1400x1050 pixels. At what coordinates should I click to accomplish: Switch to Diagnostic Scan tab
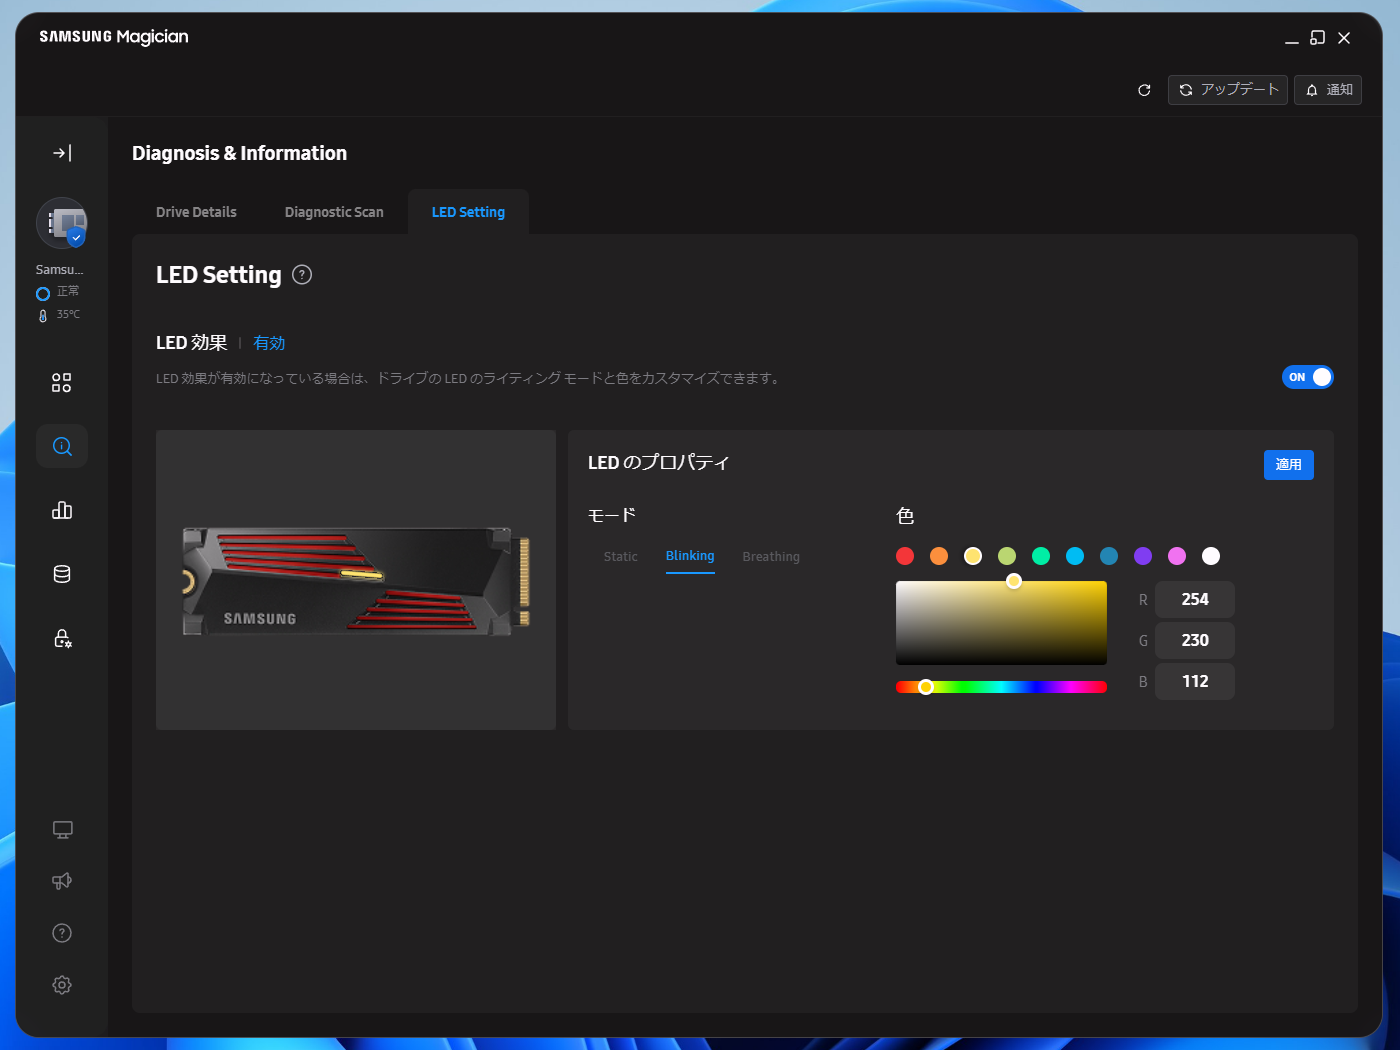pyautogui.click(x=334, y=212)
